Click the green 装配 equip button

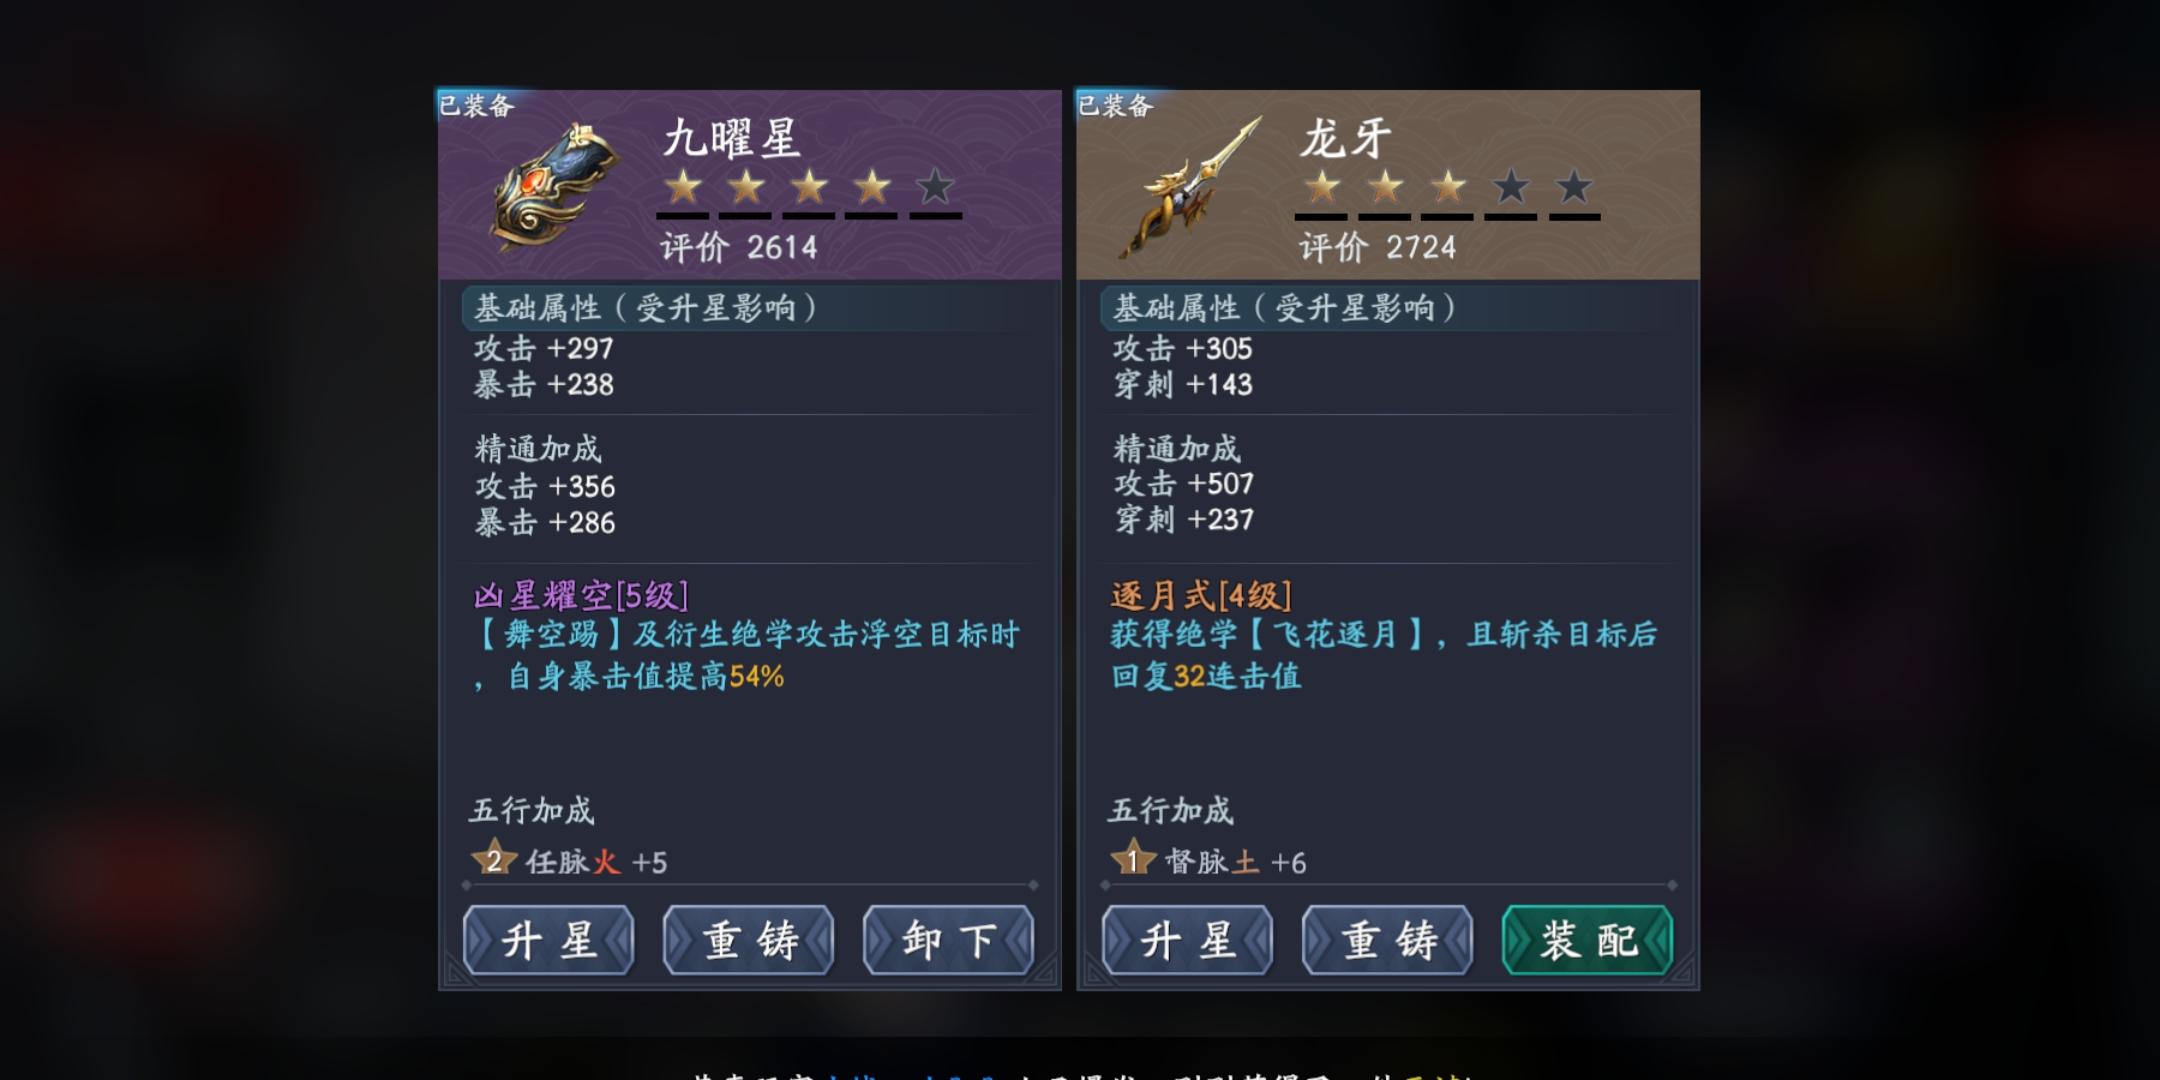tap(1587, 940)
